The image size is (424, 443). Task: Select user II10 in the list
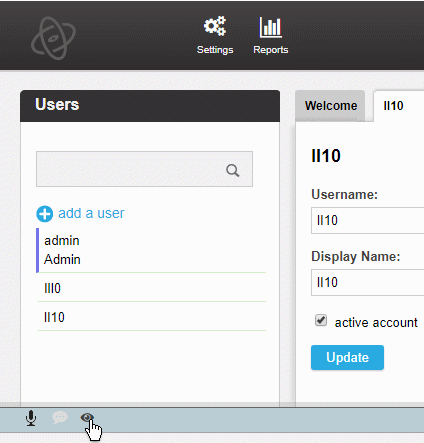152,317
